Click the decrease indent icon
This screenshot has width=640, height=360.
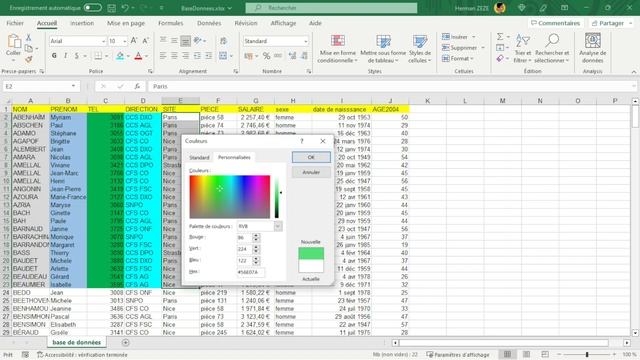tap(197, 56)
